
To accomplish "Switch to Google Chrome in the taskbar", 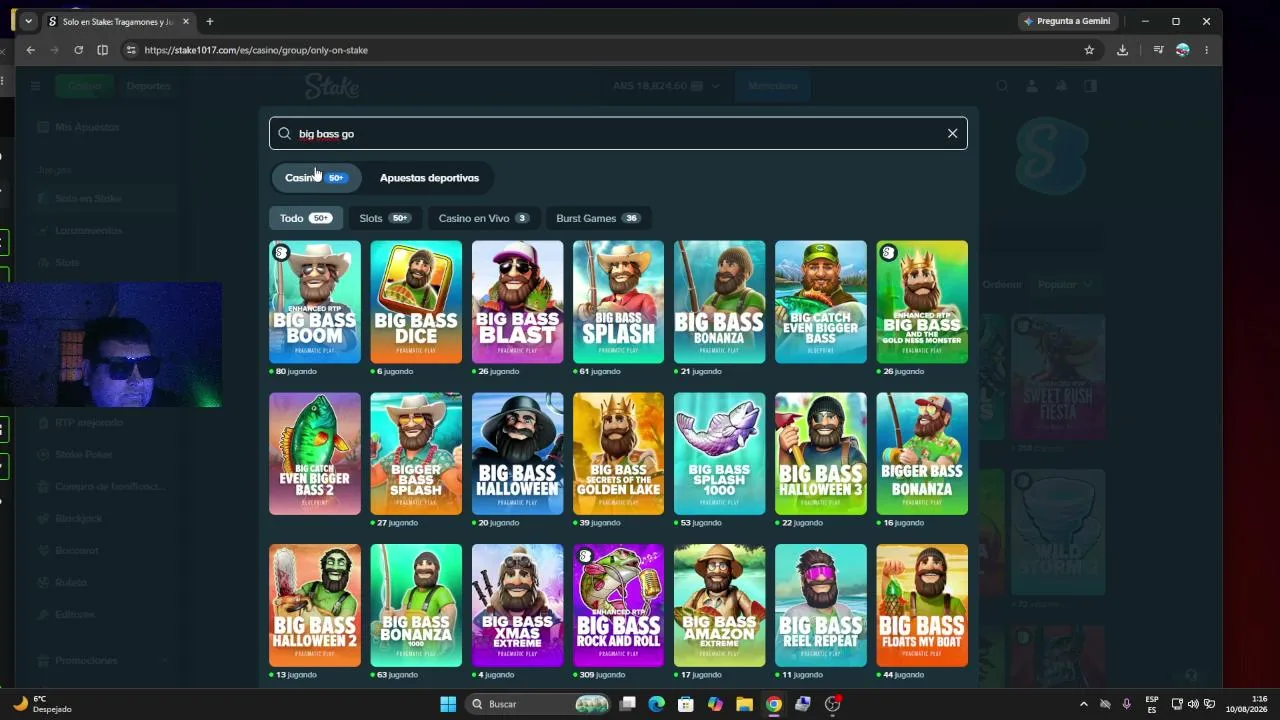I will pyautogui.click(x=773, y=704).
